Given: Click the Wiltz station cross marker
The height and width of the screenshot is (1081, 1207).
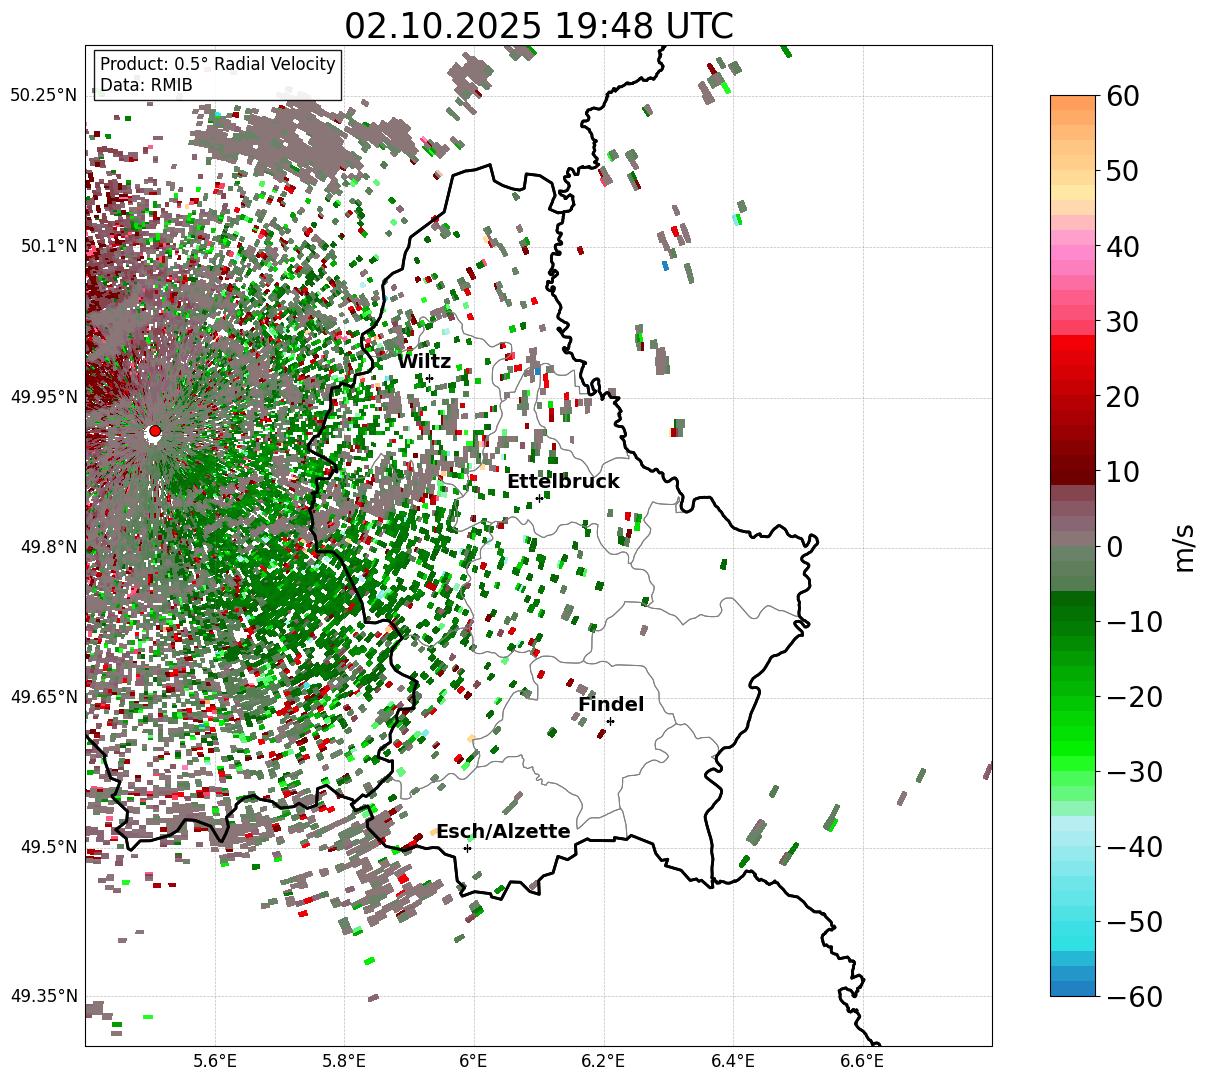Looking at the screenshot, I should [429, 378].
